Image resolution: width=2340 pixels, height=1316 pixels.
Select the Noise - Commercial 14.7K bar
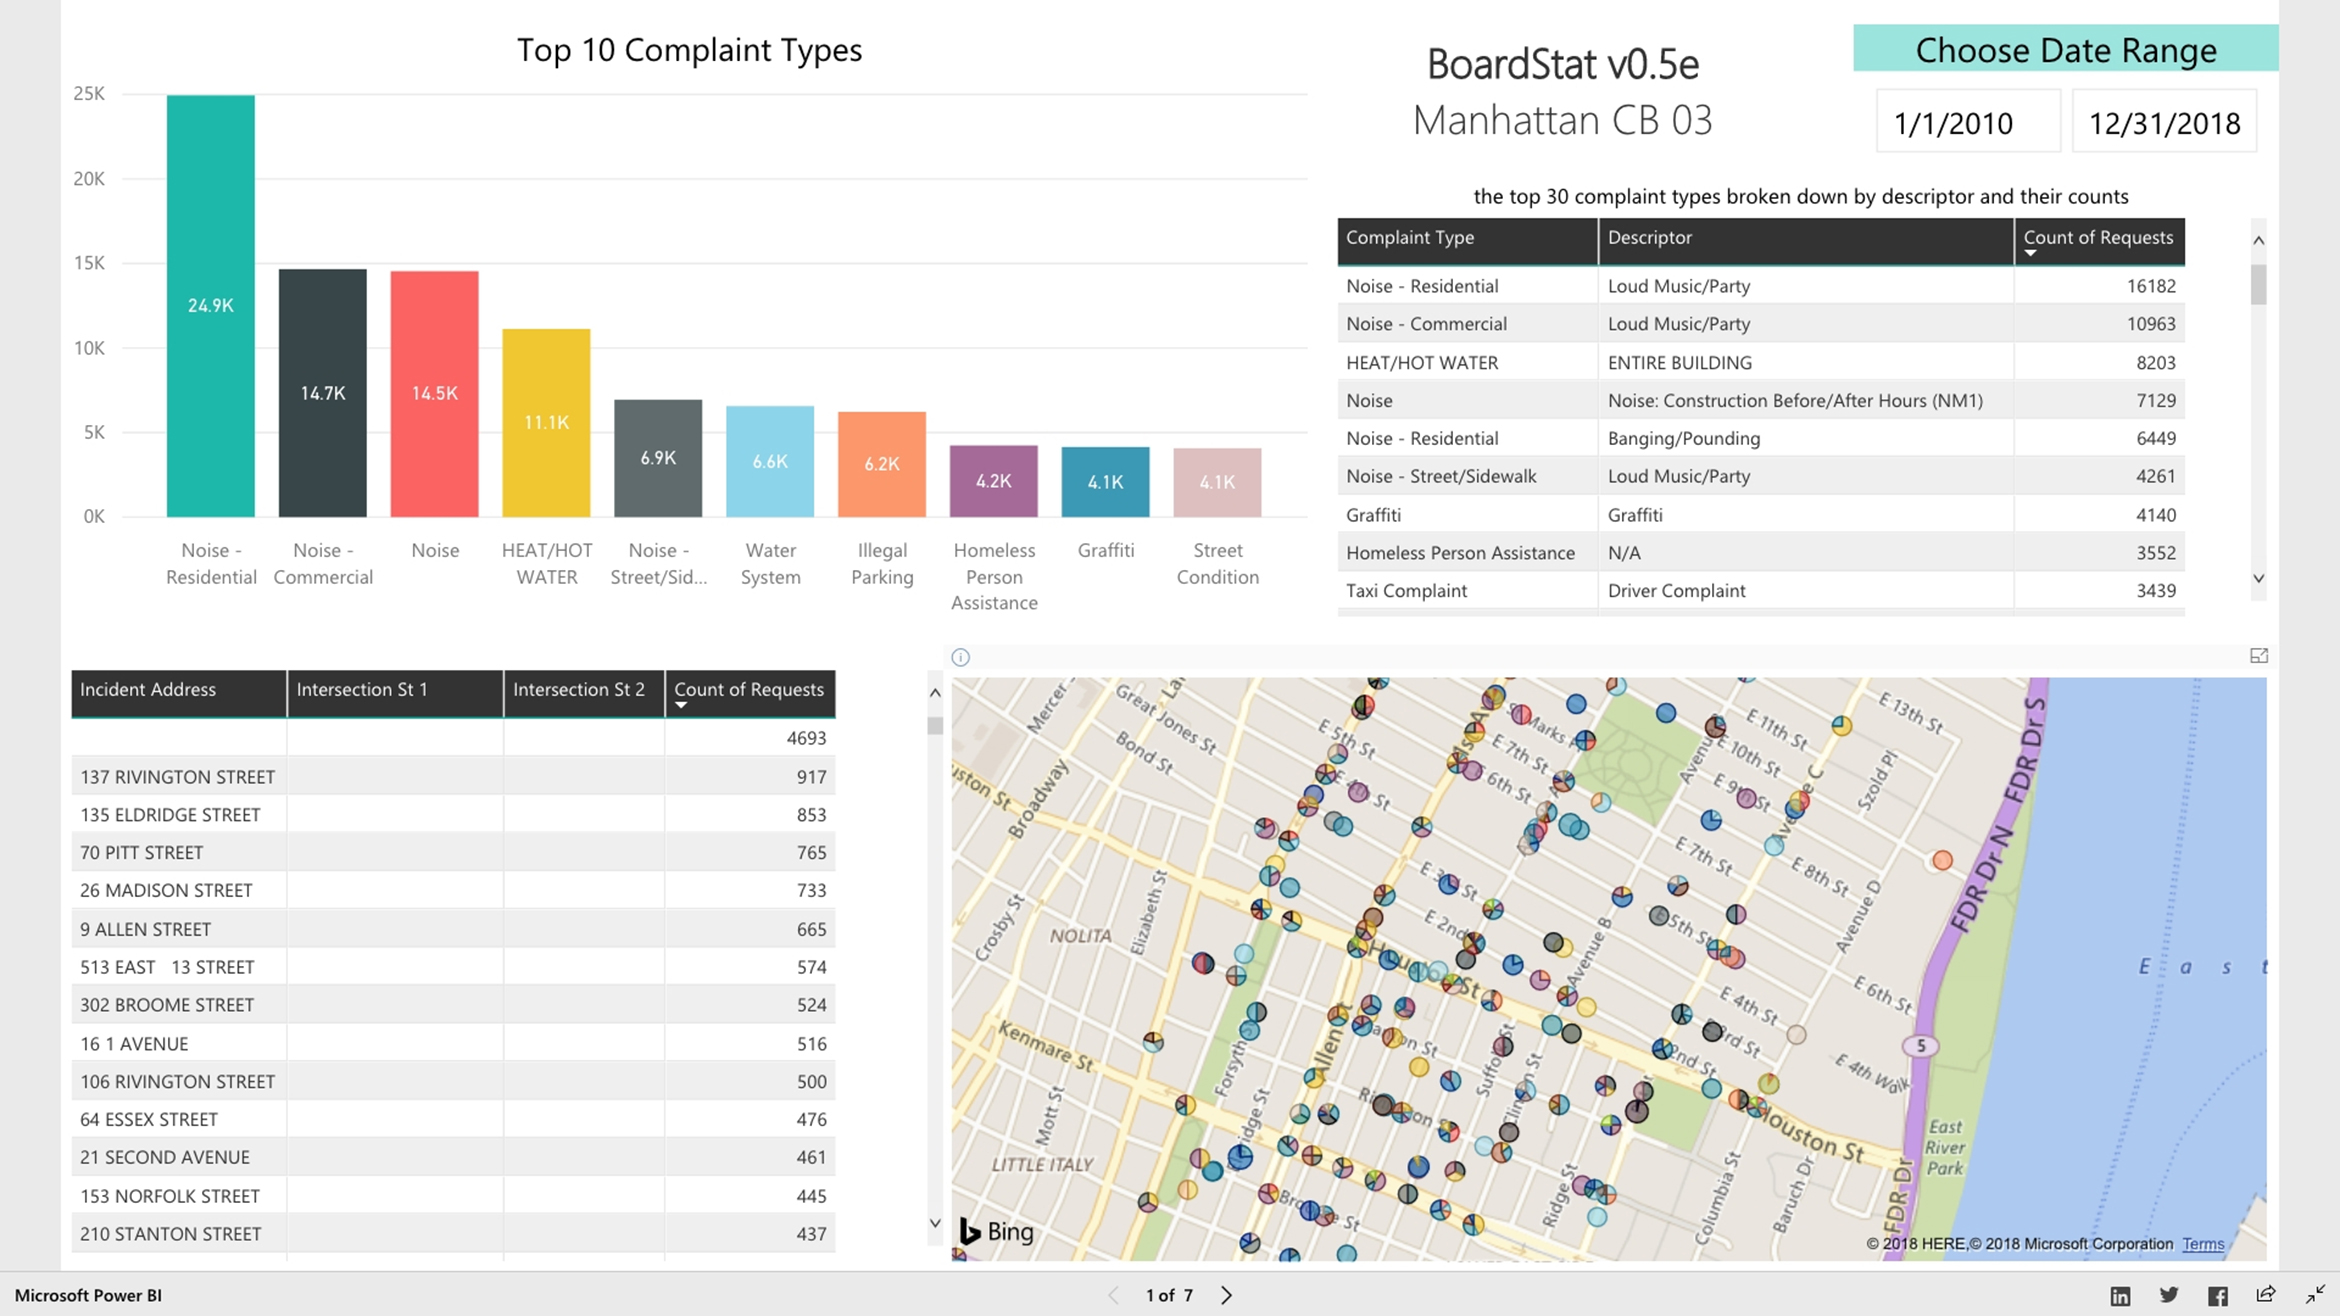(x=322, y=393)
